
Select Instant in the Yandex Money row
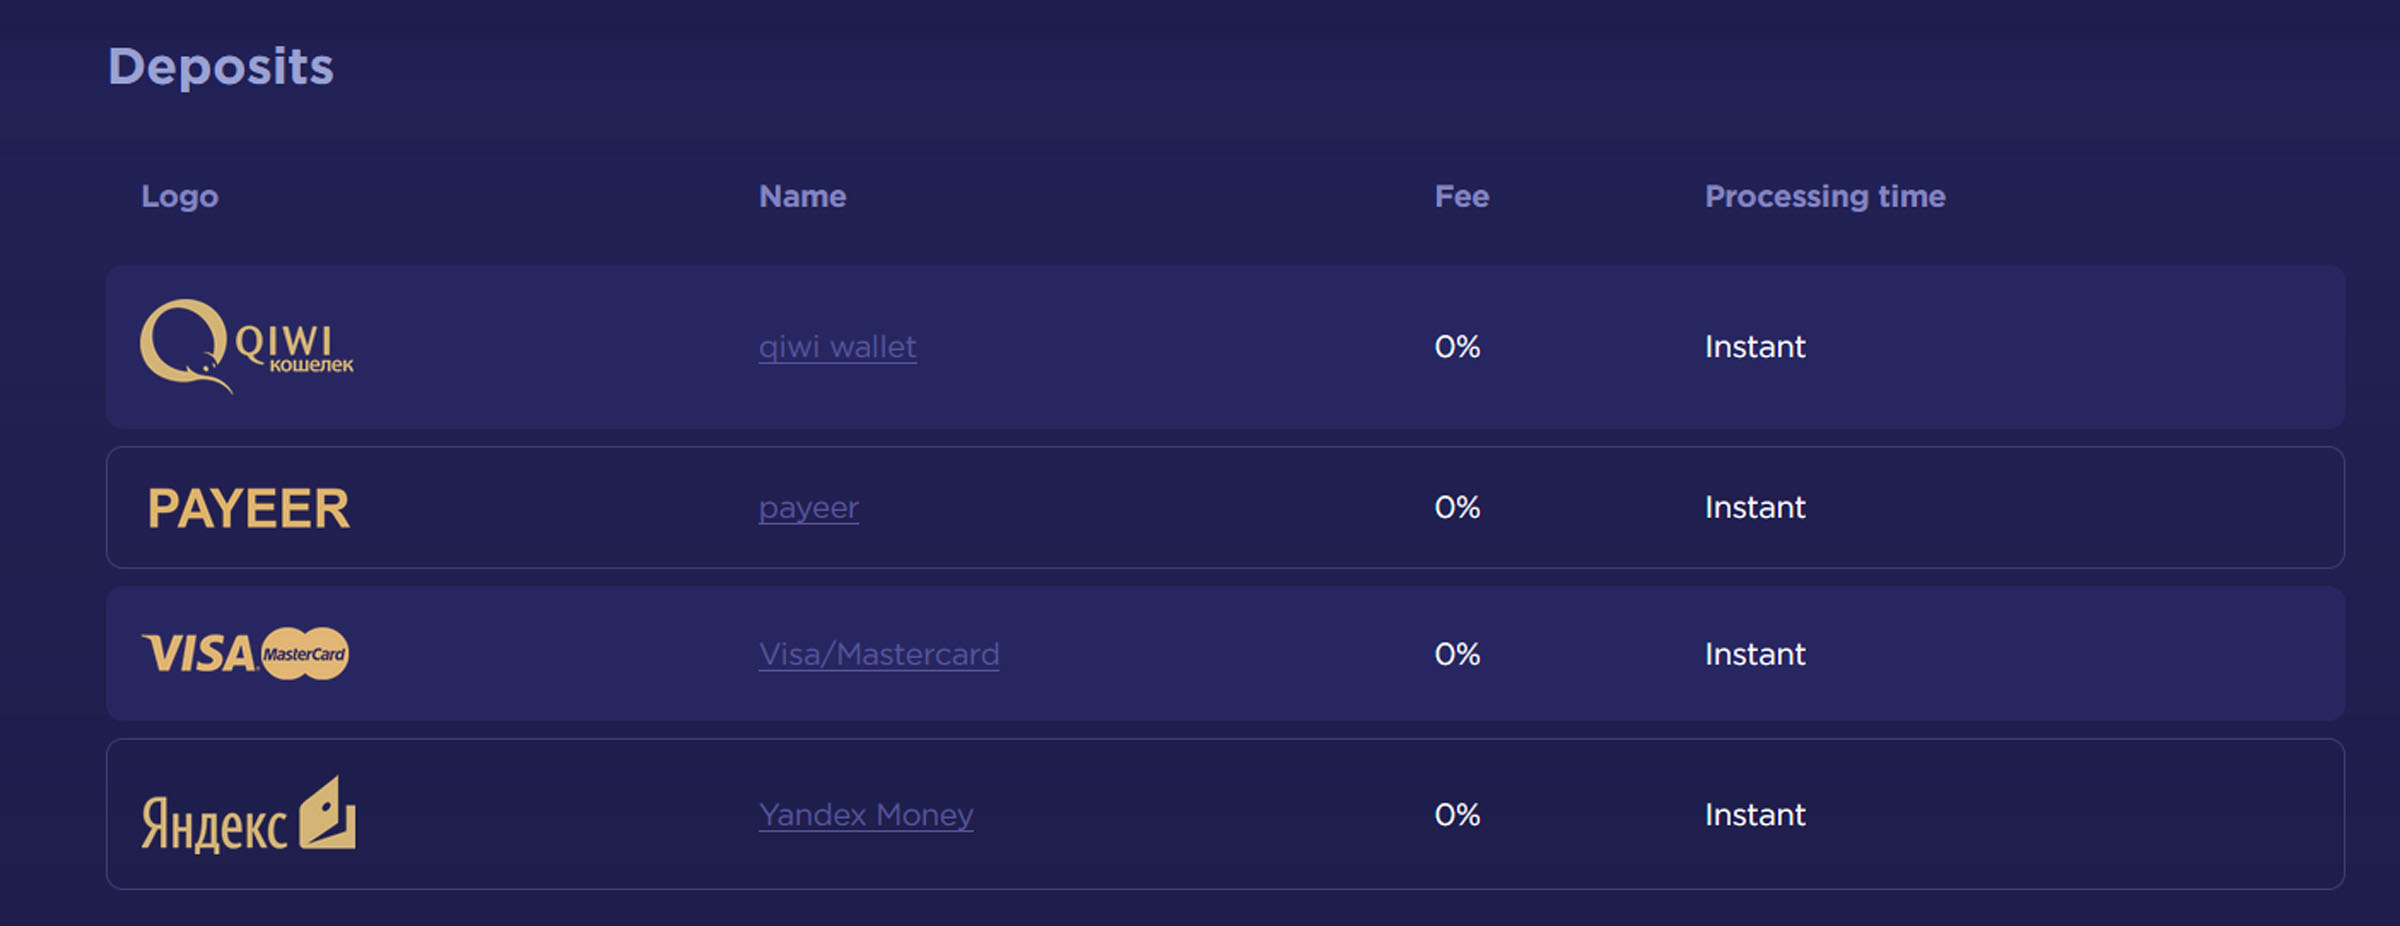[x=1755, y=815]
